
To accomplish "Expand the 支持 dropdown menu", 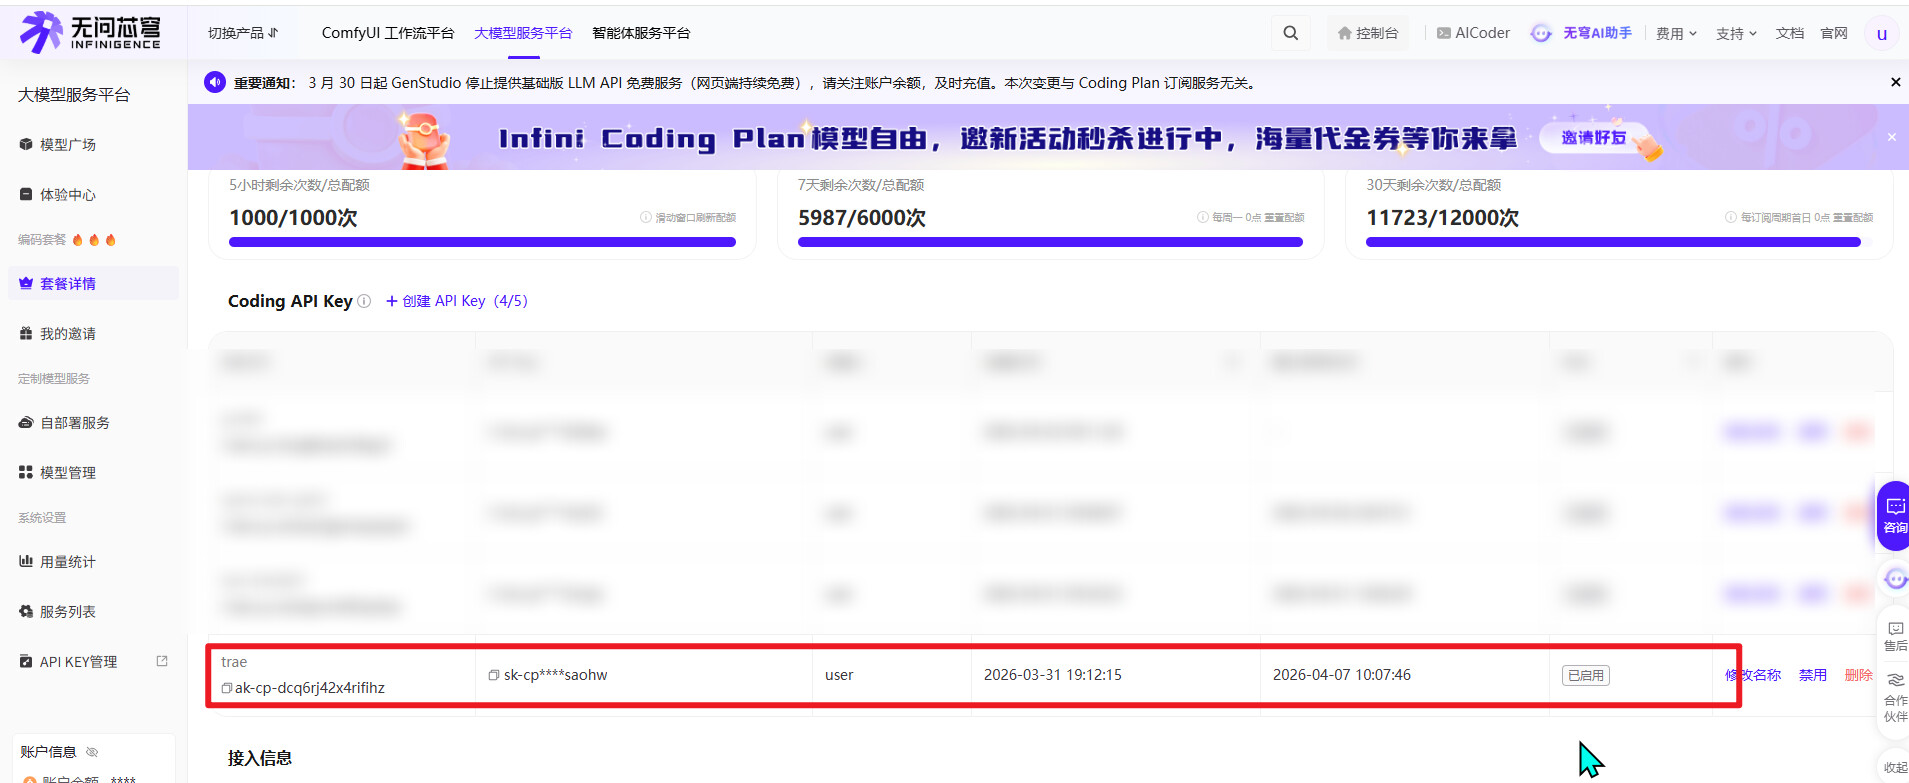I will [x=1736, y=34].
